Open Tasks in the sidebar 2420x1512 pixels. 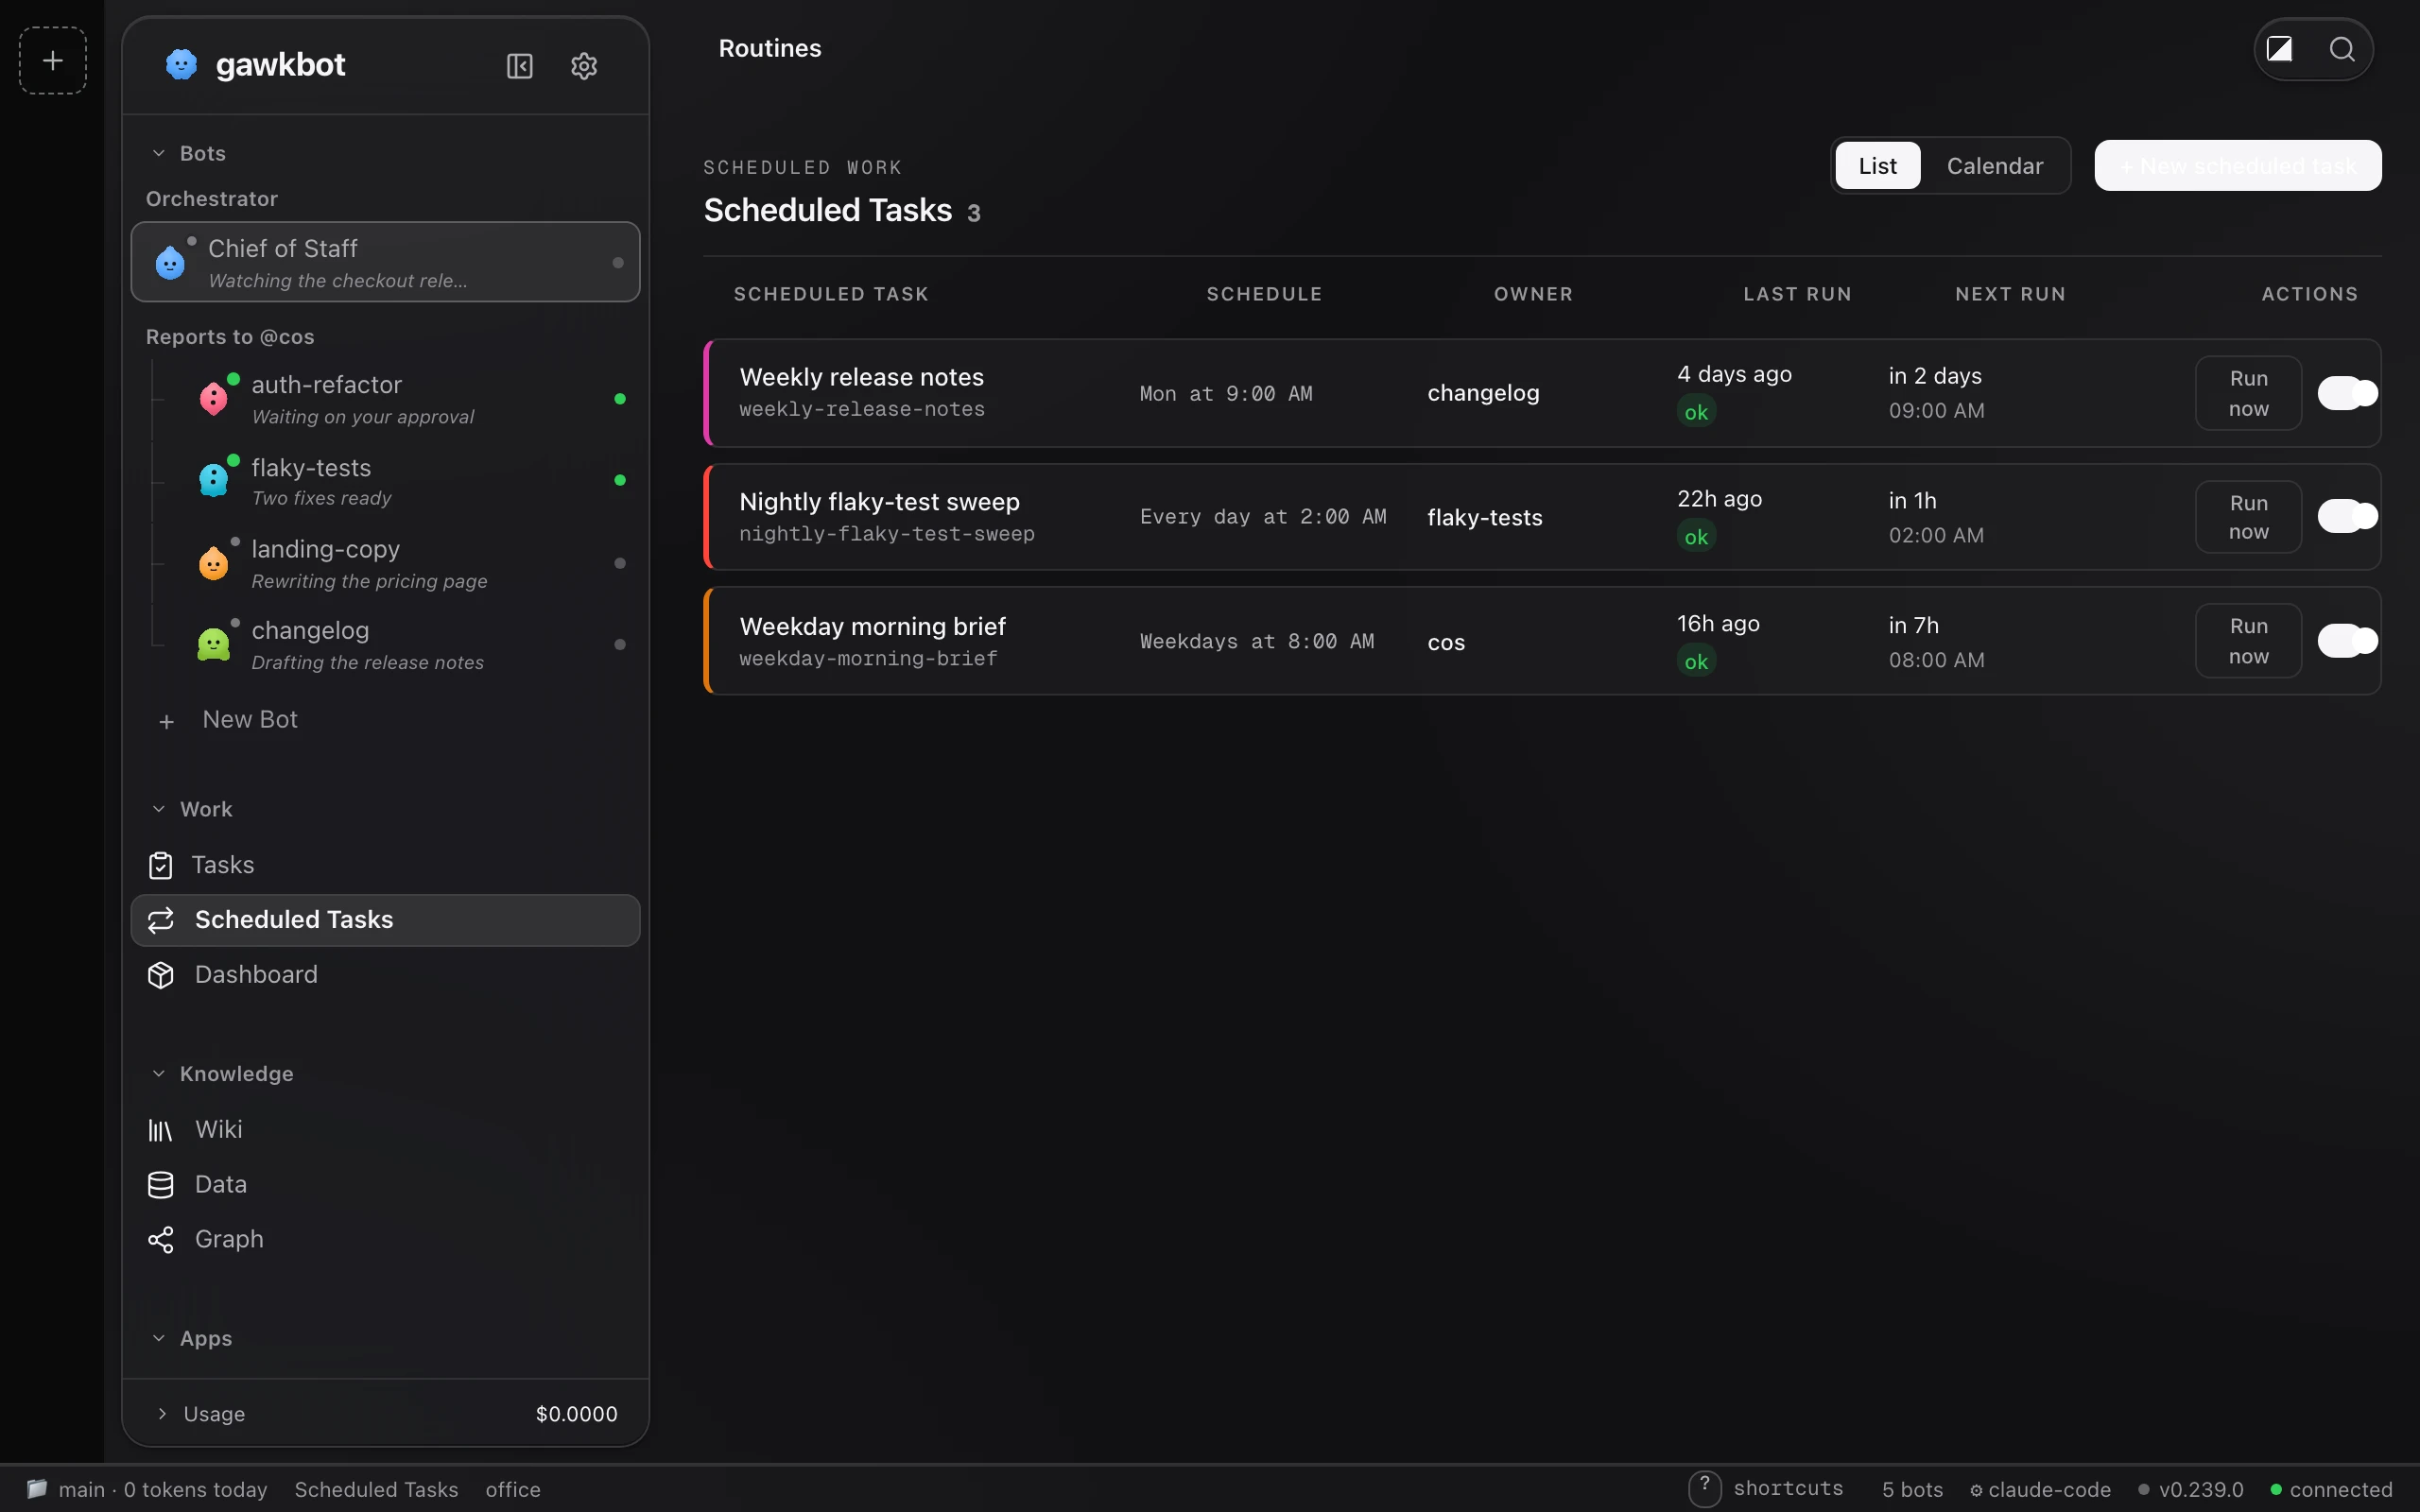coord(385,865)
